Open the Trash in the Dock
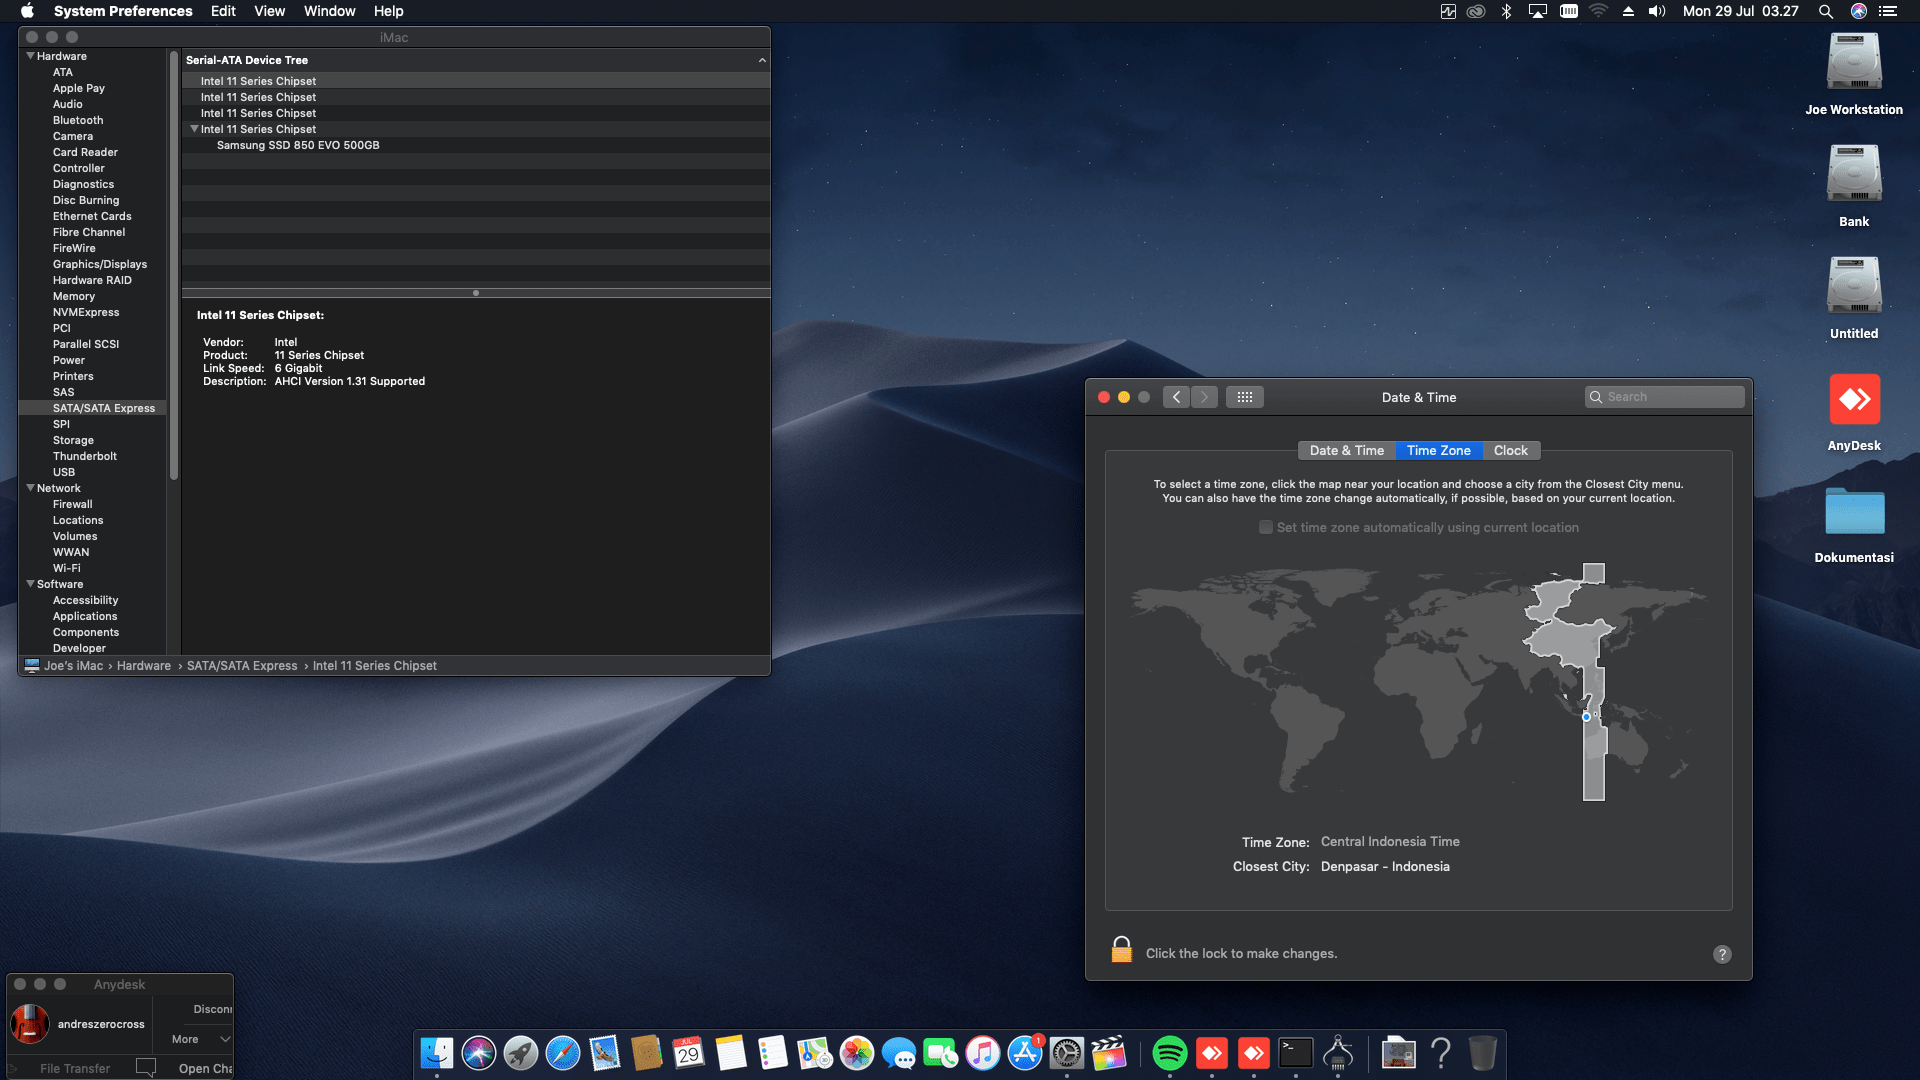1920x1080 pixels. tap(1483, 1053)
